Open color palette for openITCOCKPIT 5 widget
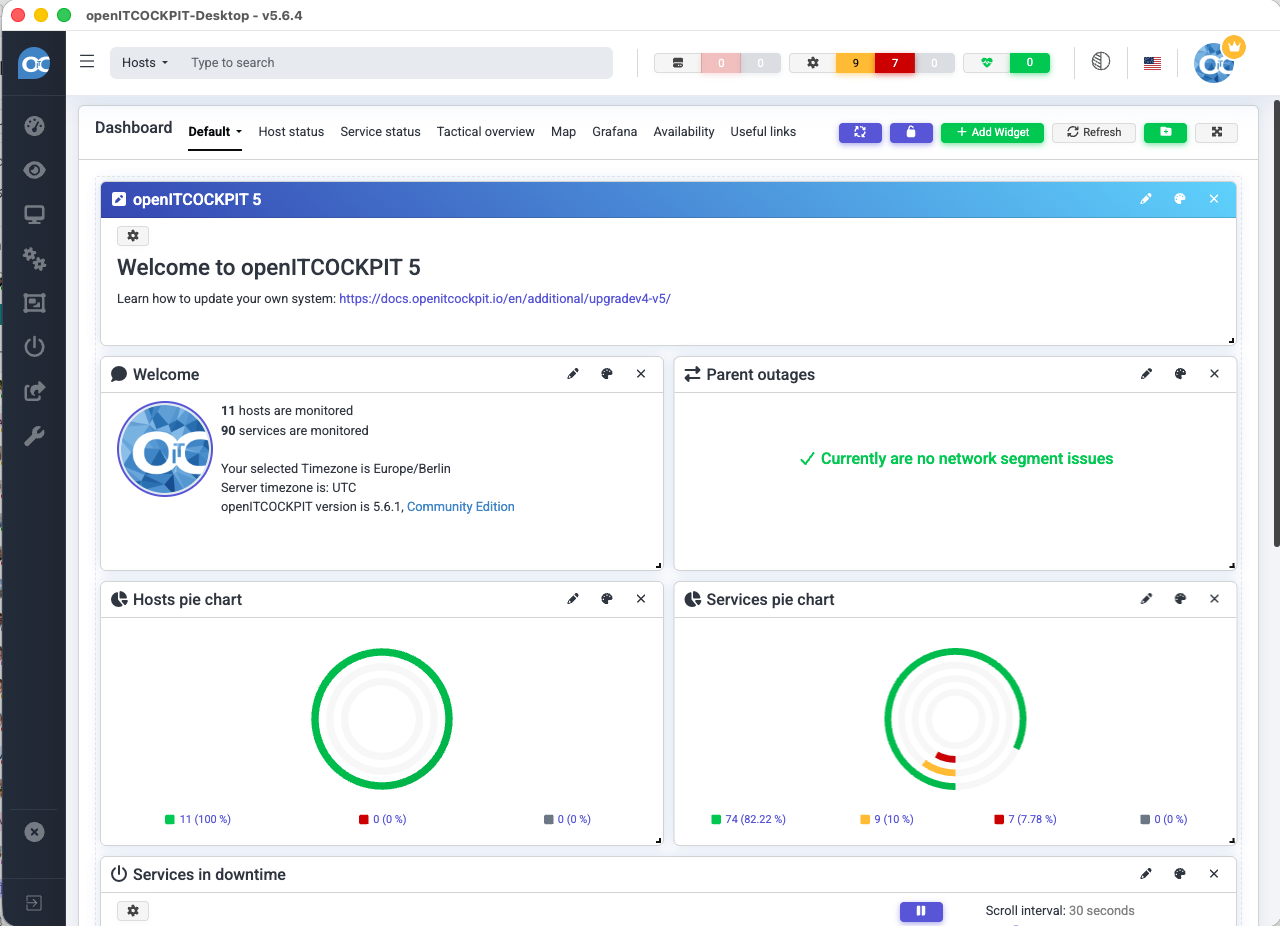The height and width of the screenshot is (926, 1280). (x=1180, y=199)
